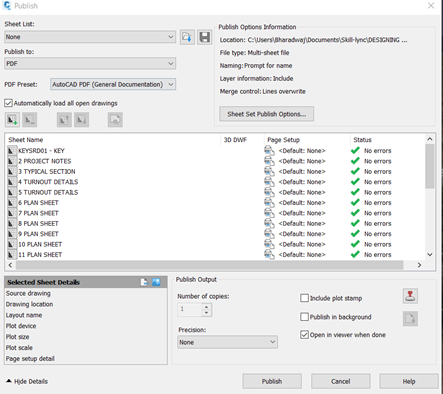
Task: Click page setup Default None for 2 PROJECT NOTES
Action: [x=302, y=161]
